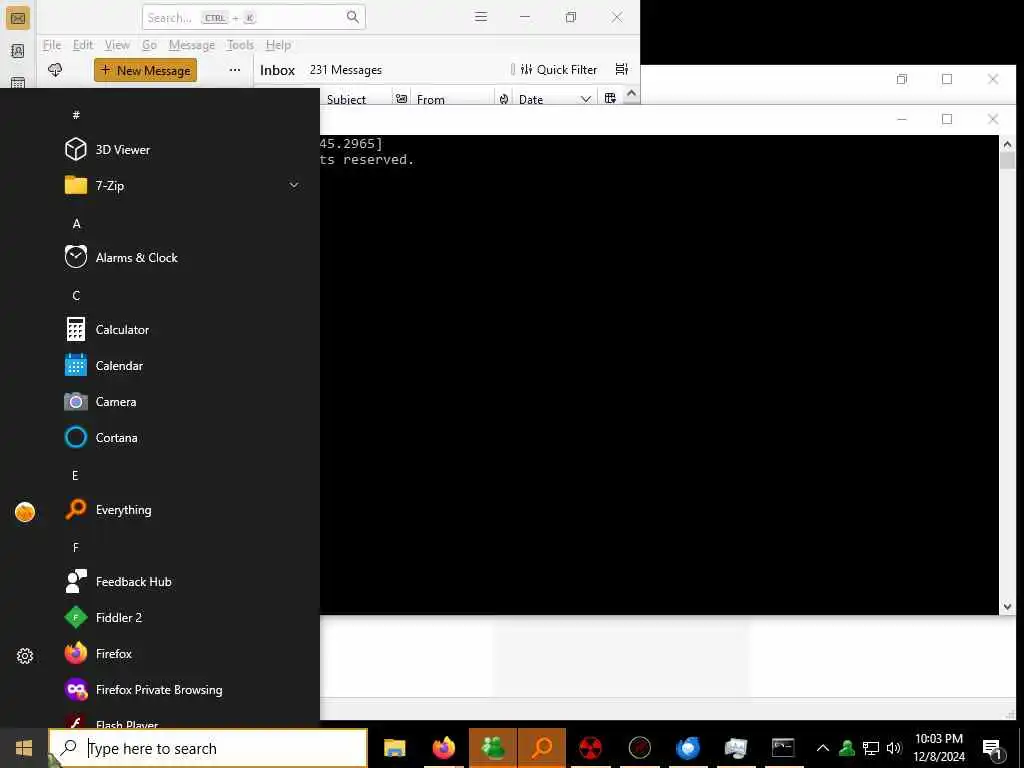This screenshot has height=768, width=1024.
Task: Open the notification center
Action: (x=993, y=748)
